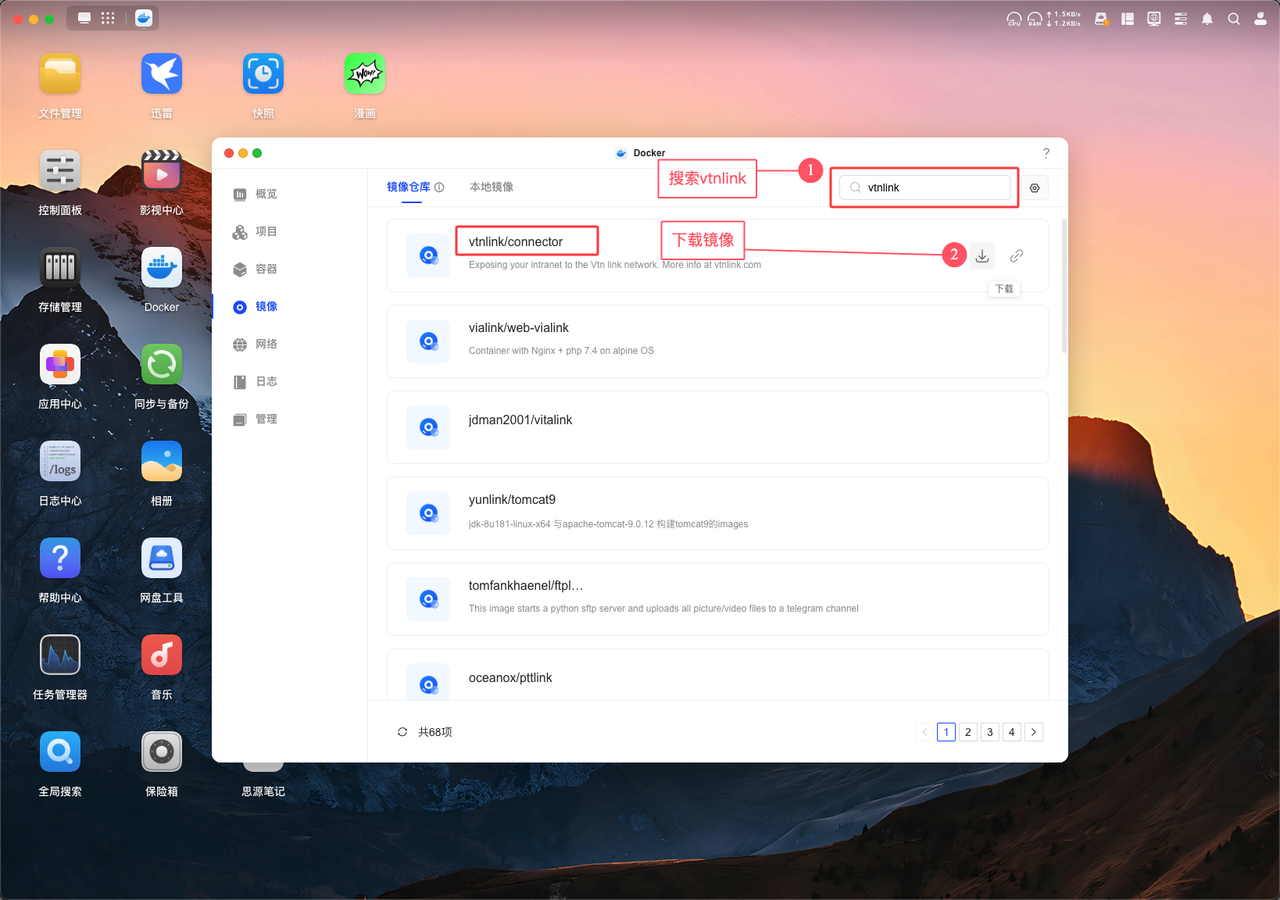The width and height of the screenshot is (1280, 900).
Task: Click the refresh icon beside 共68项
Action: [x=402, y=732]
